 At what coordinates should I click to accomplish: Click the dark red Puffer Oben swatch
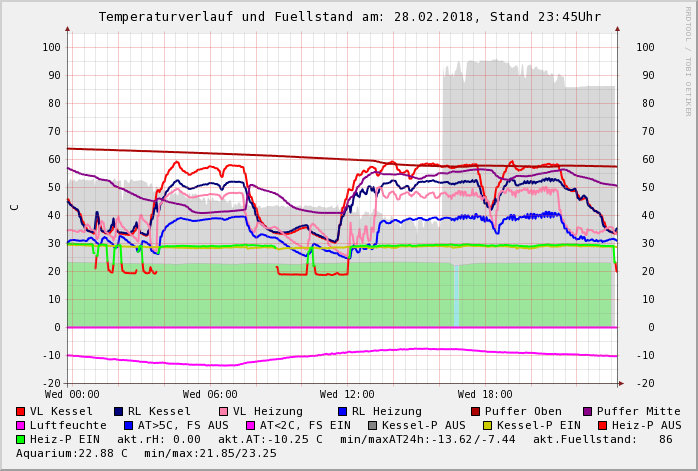476,411
